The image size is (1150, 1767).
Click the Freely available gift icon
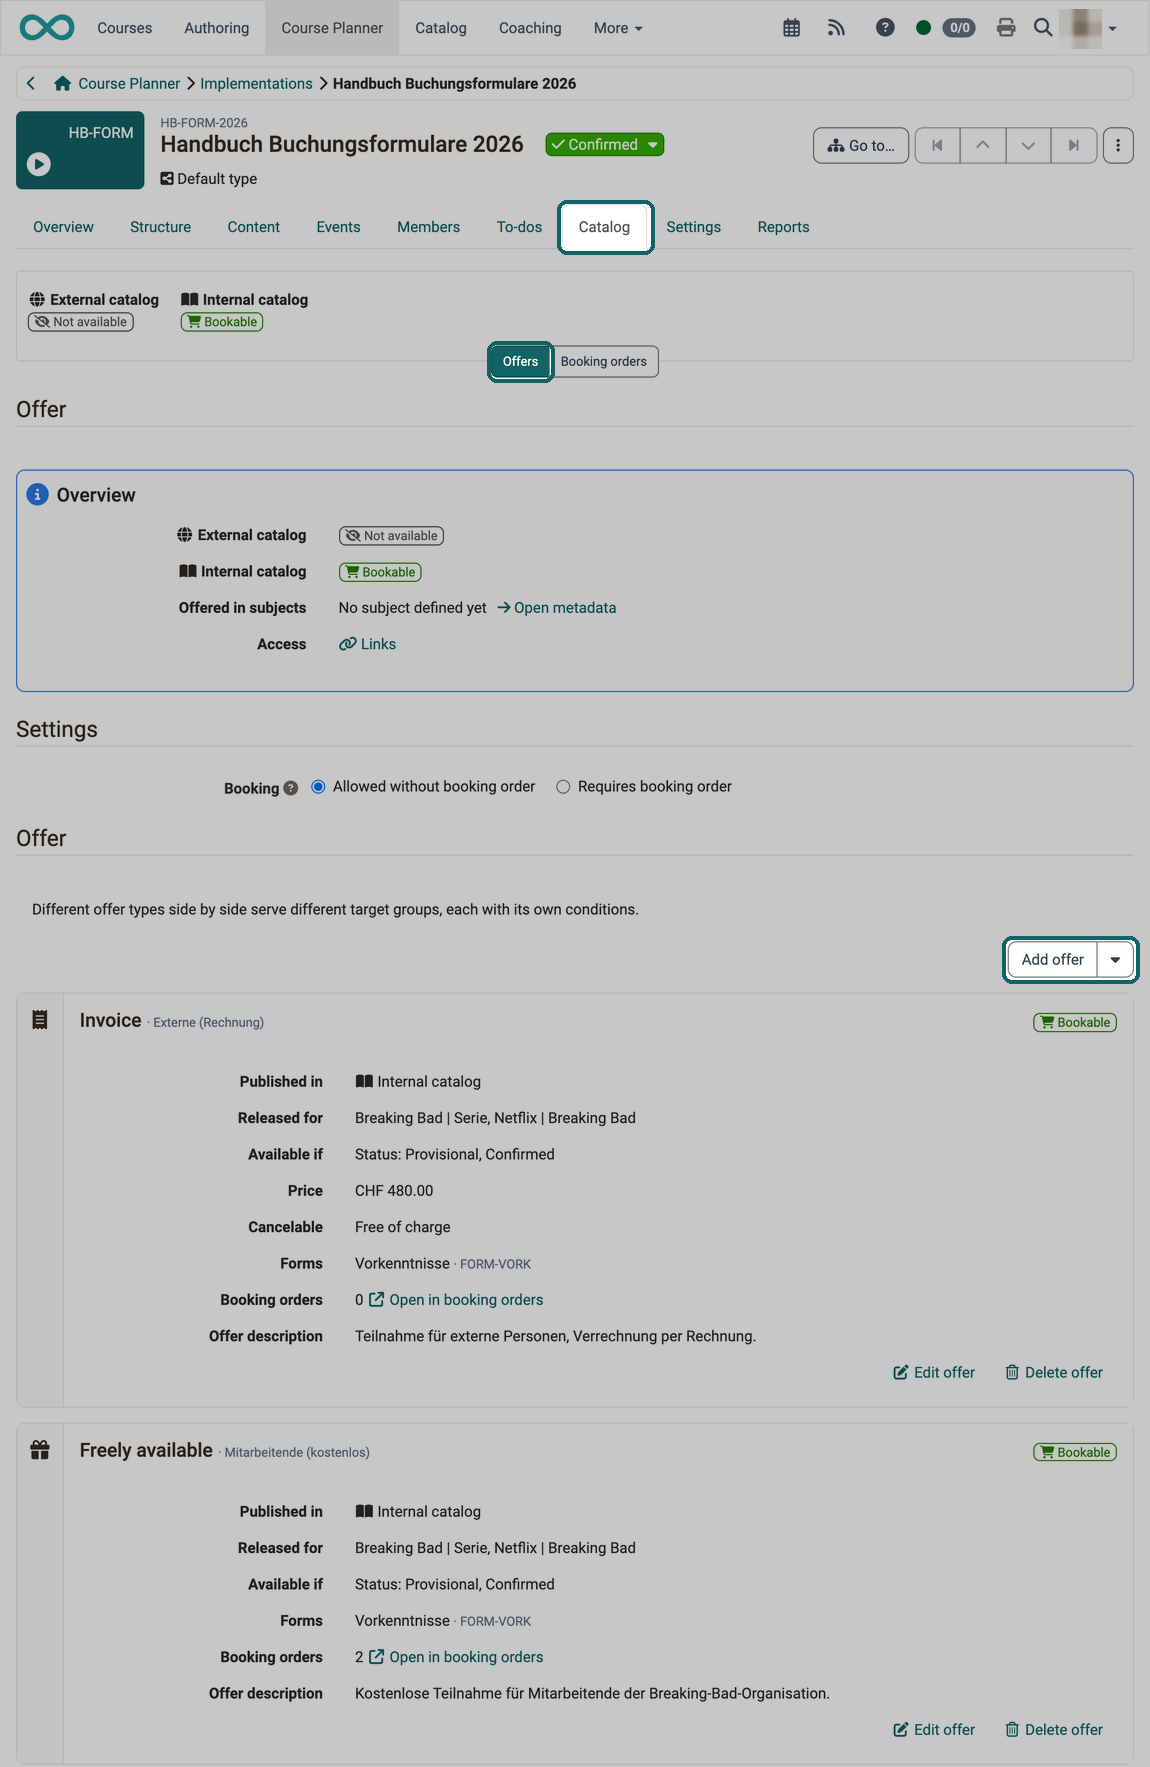[x=40, y=1450]
